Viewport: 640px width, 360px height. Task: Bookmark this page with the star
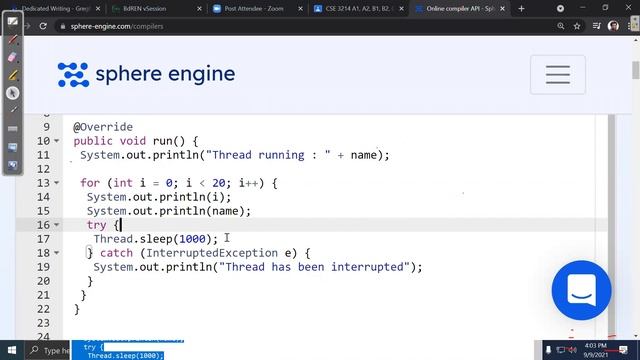point(577,26)
